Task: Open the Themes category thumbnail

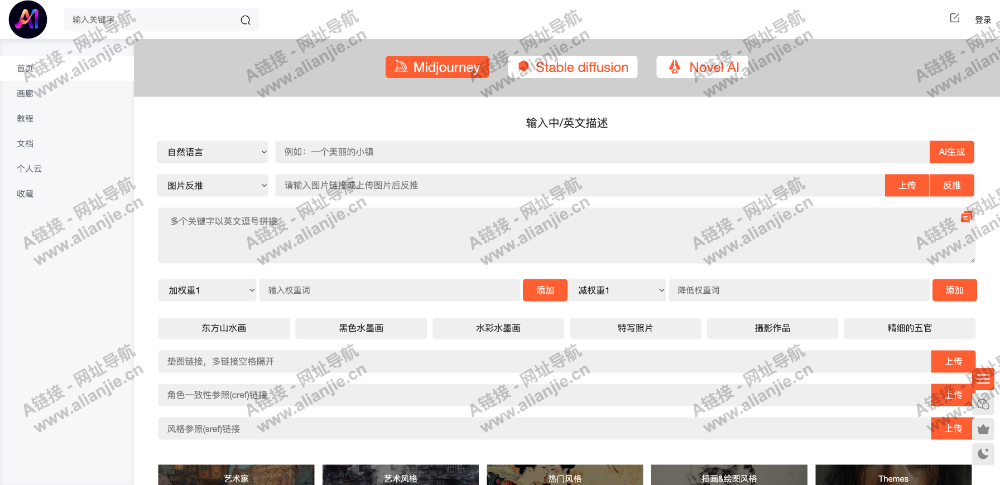Action: point(893,475)
